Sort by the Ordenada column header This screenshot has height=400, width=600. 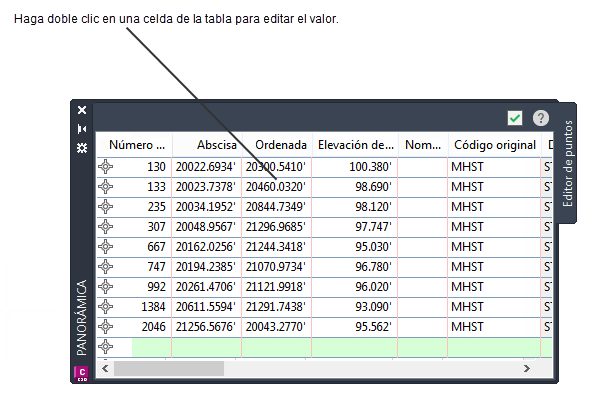click(x=277, y=145)
